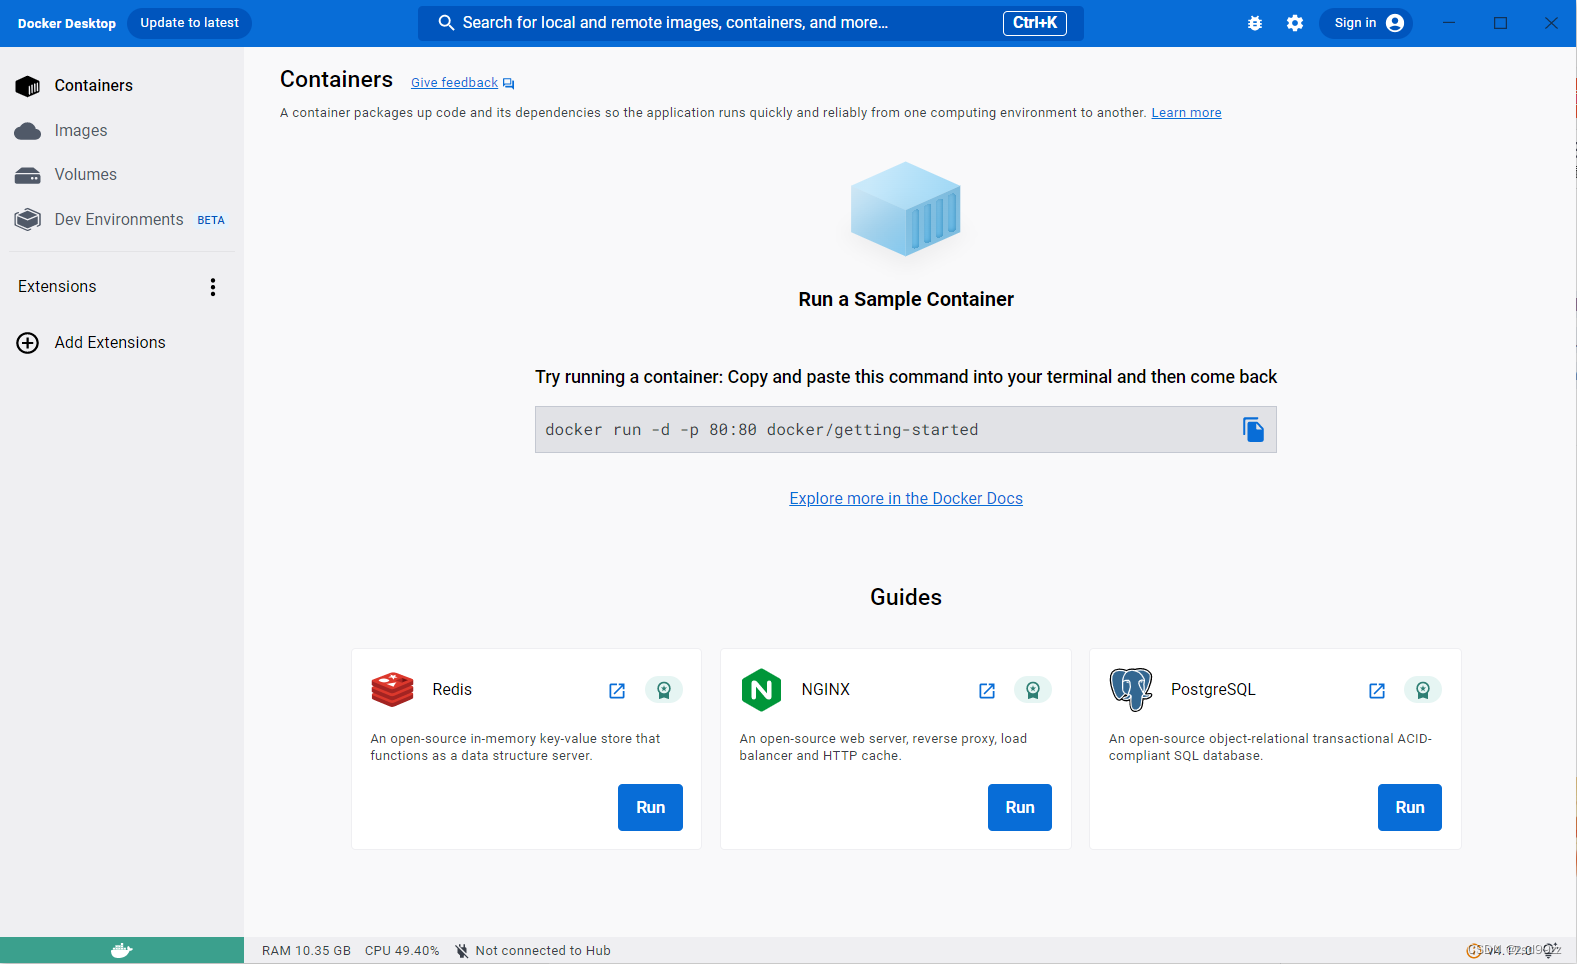Click the Learn more link
This screenshot has height=964, width=1577.
[x=1186, y=113]
